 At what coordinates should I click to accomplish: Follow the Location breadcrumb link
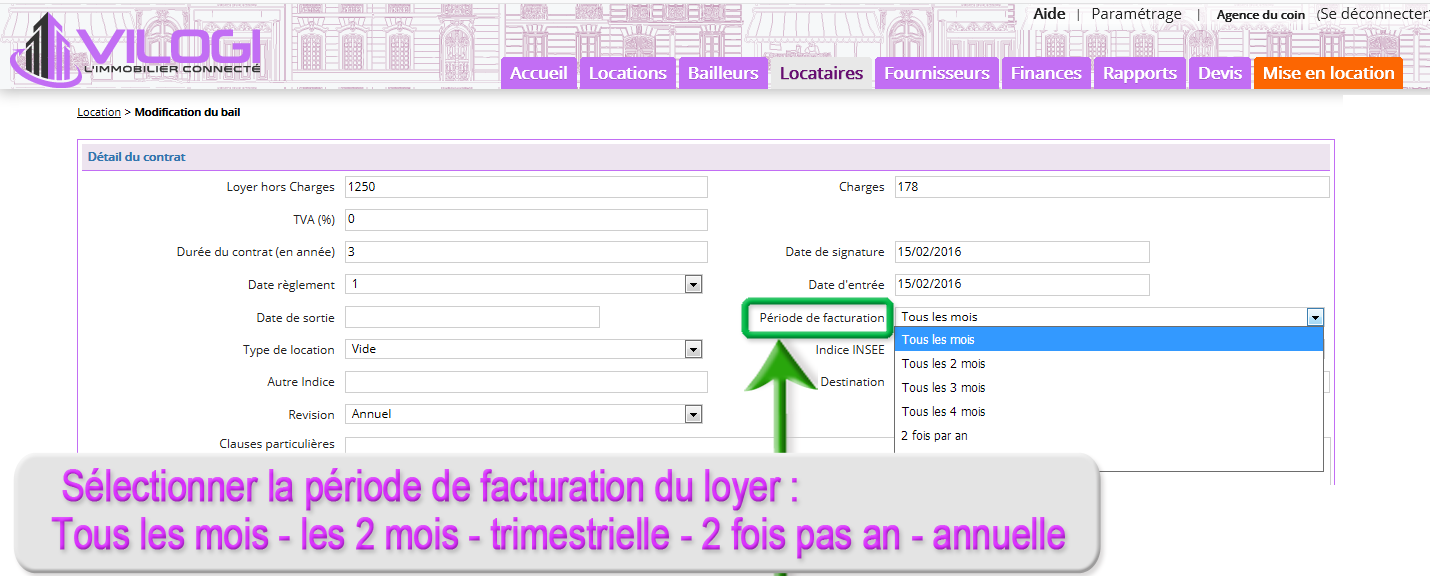[x=98, y=112]
